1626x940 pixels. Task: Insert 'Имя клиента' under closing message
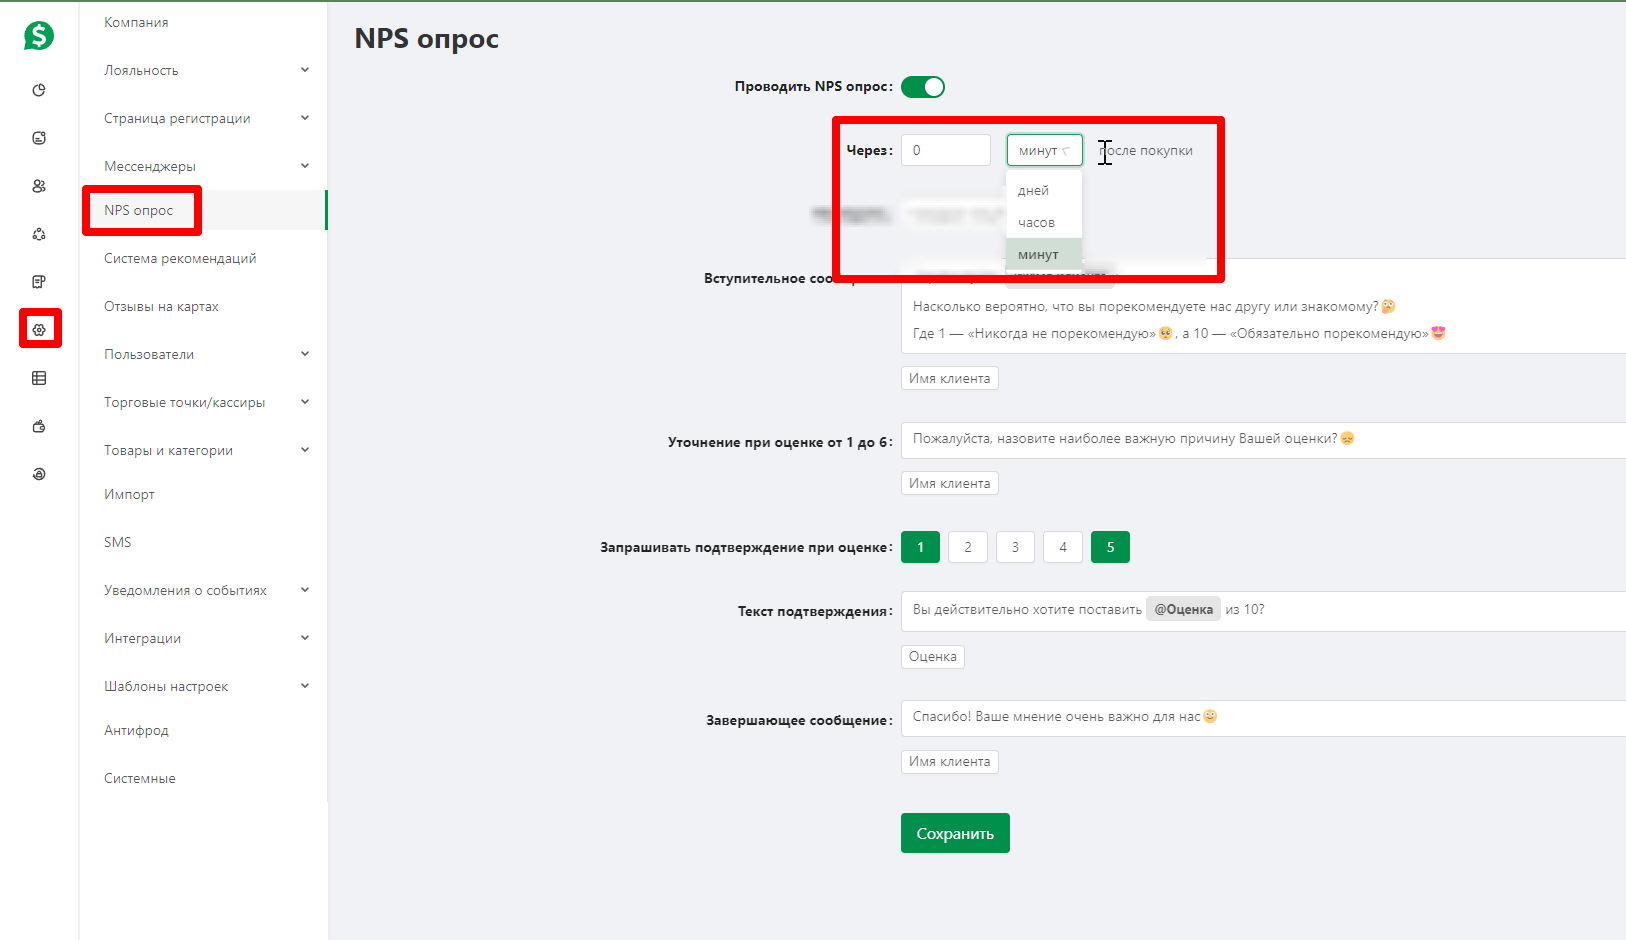click(950, 761)
